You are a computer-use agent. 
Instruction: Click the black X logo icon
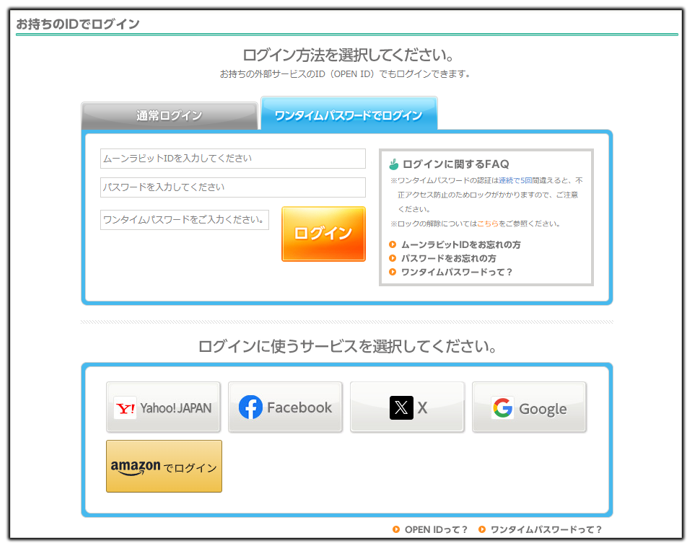pyautogui.click(x=401, y=407)
